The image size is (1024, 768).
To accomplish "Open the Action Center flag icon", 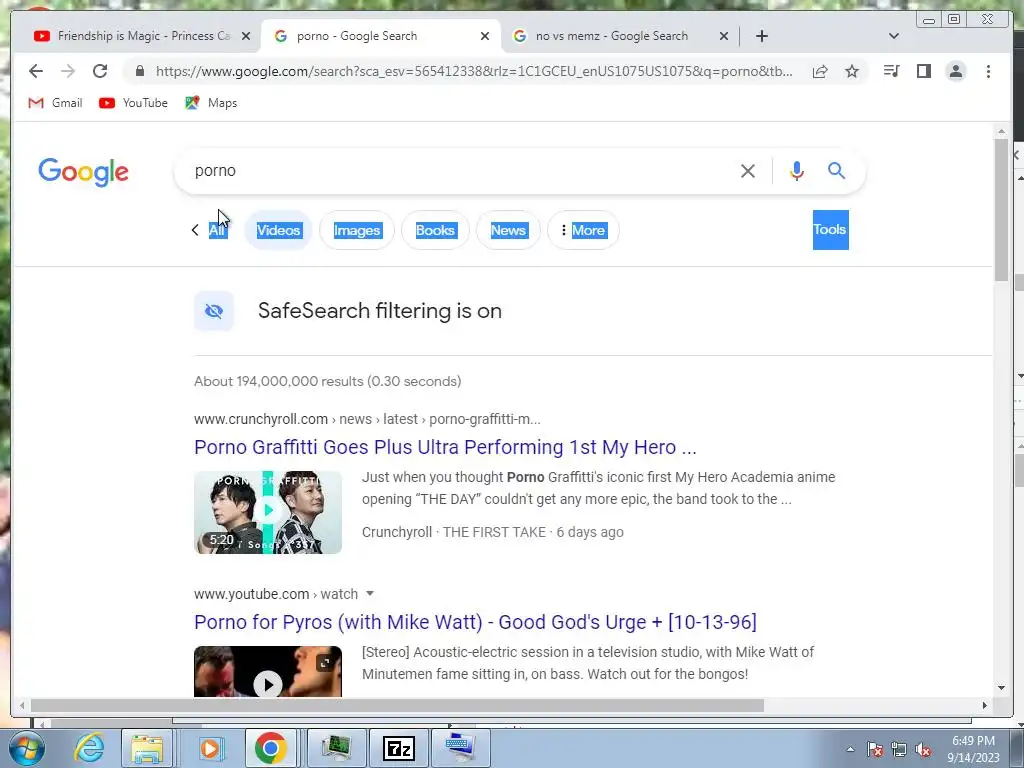I will pyautogui.click(x=875, y=749).
